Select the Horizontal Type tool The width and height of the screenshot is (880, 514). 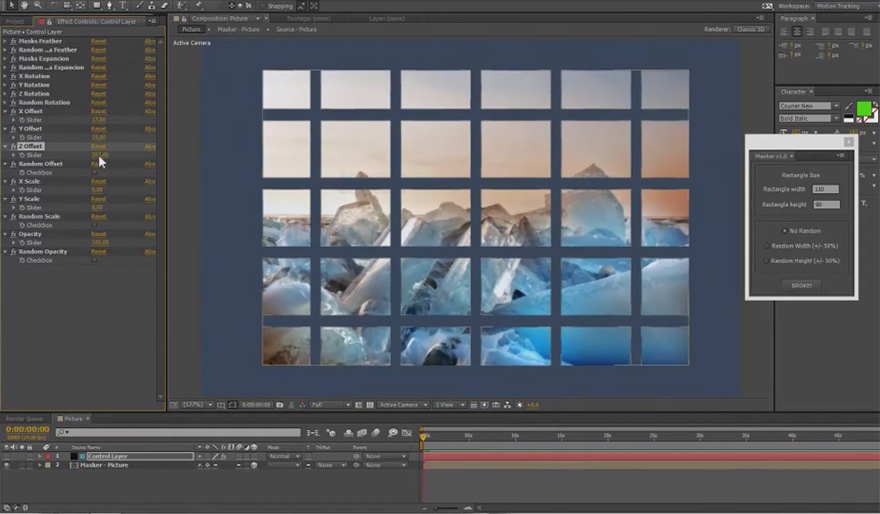click(123, 5)
